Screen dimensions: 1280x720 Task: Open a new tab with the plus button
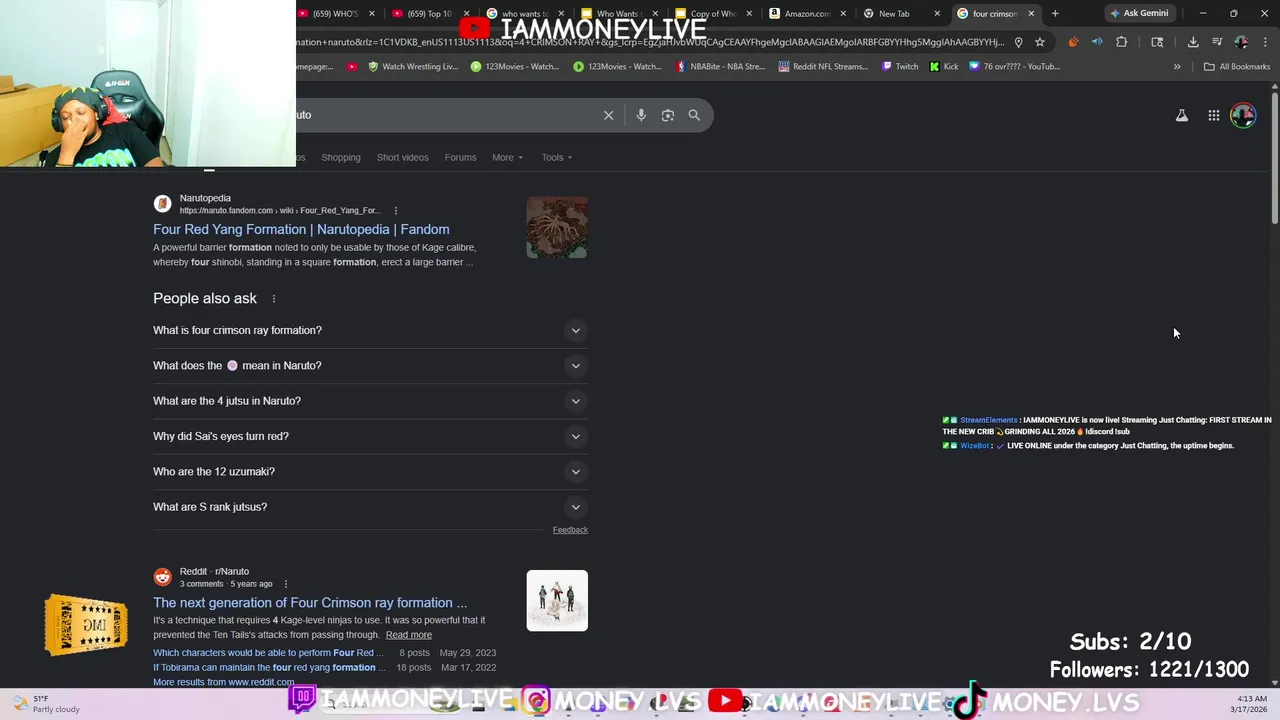coord(1055,14)
